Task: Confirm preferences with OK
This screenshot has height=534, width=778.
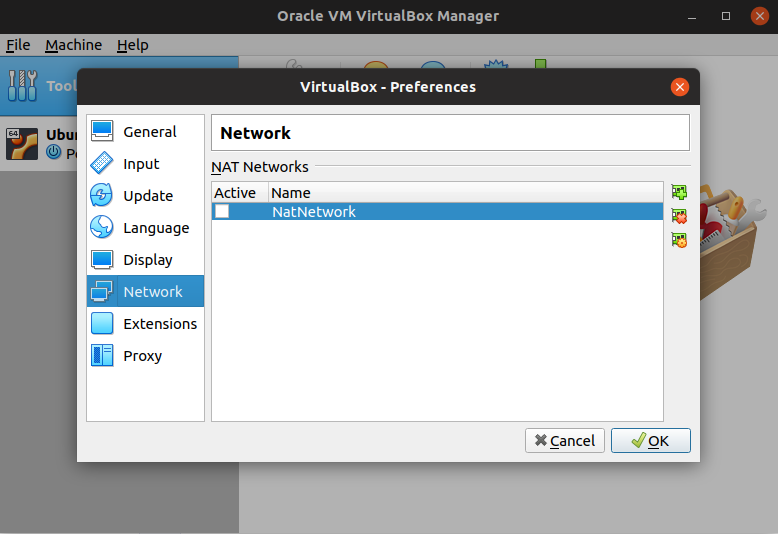Action: point(650,441)
